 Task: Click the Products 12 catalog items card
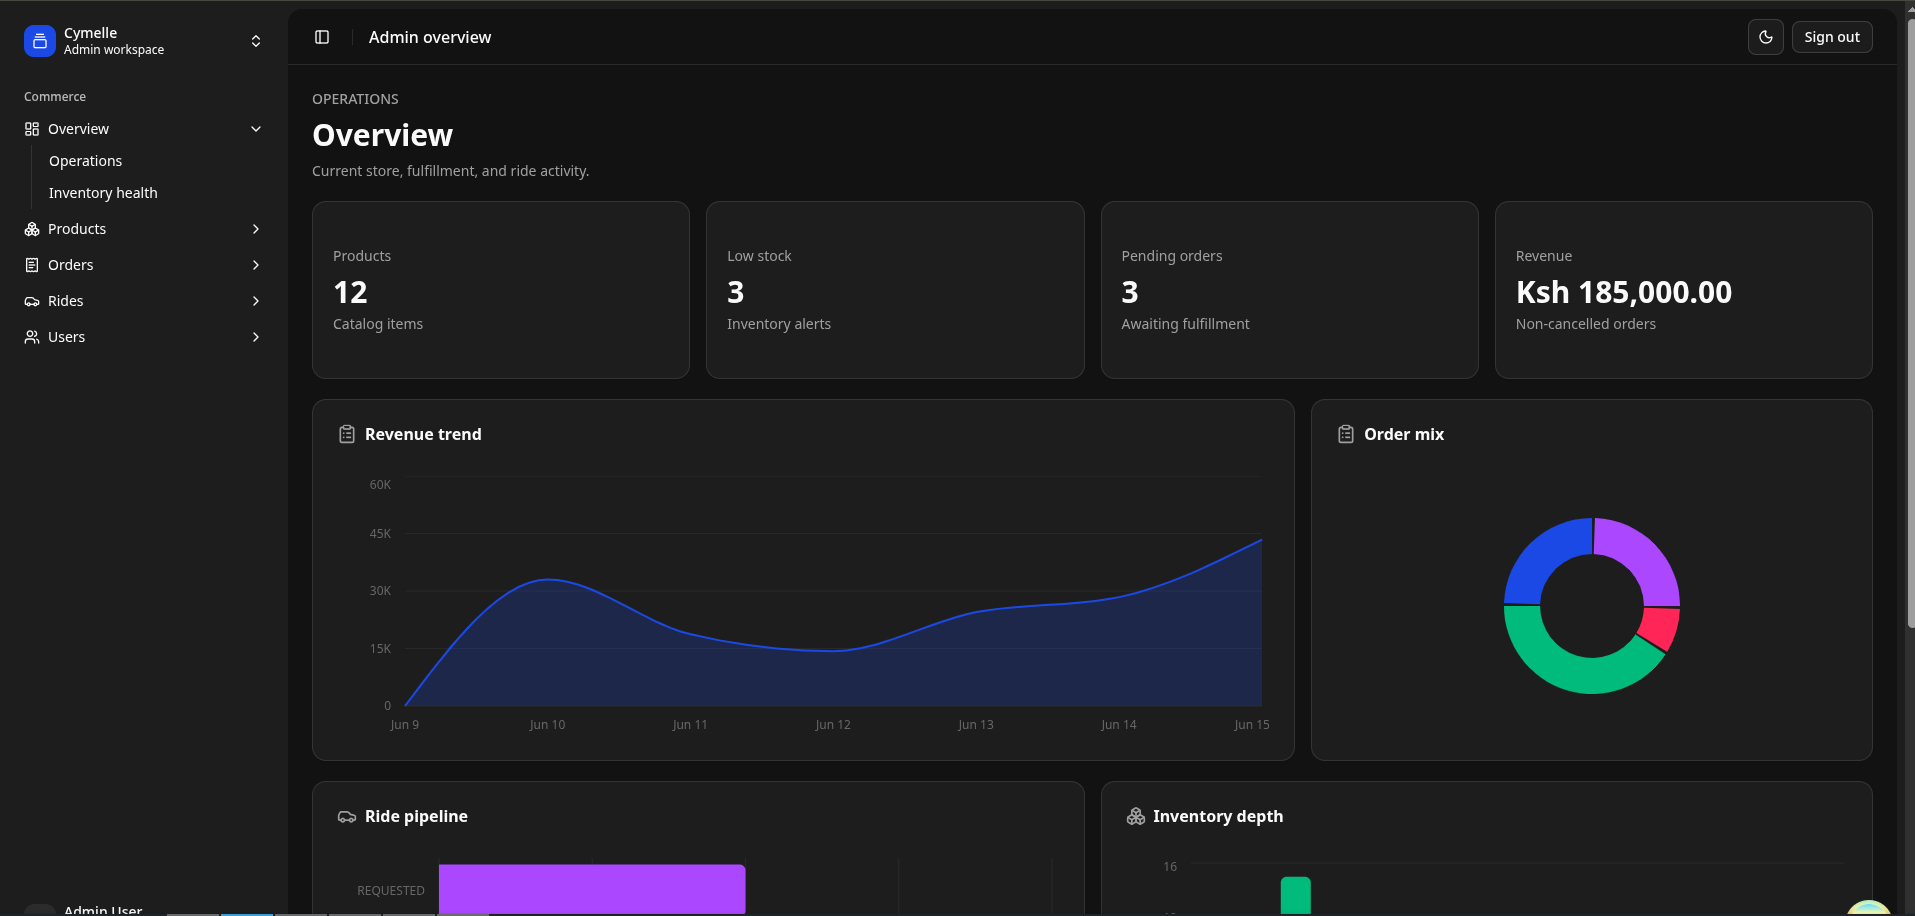coord(501,290)
